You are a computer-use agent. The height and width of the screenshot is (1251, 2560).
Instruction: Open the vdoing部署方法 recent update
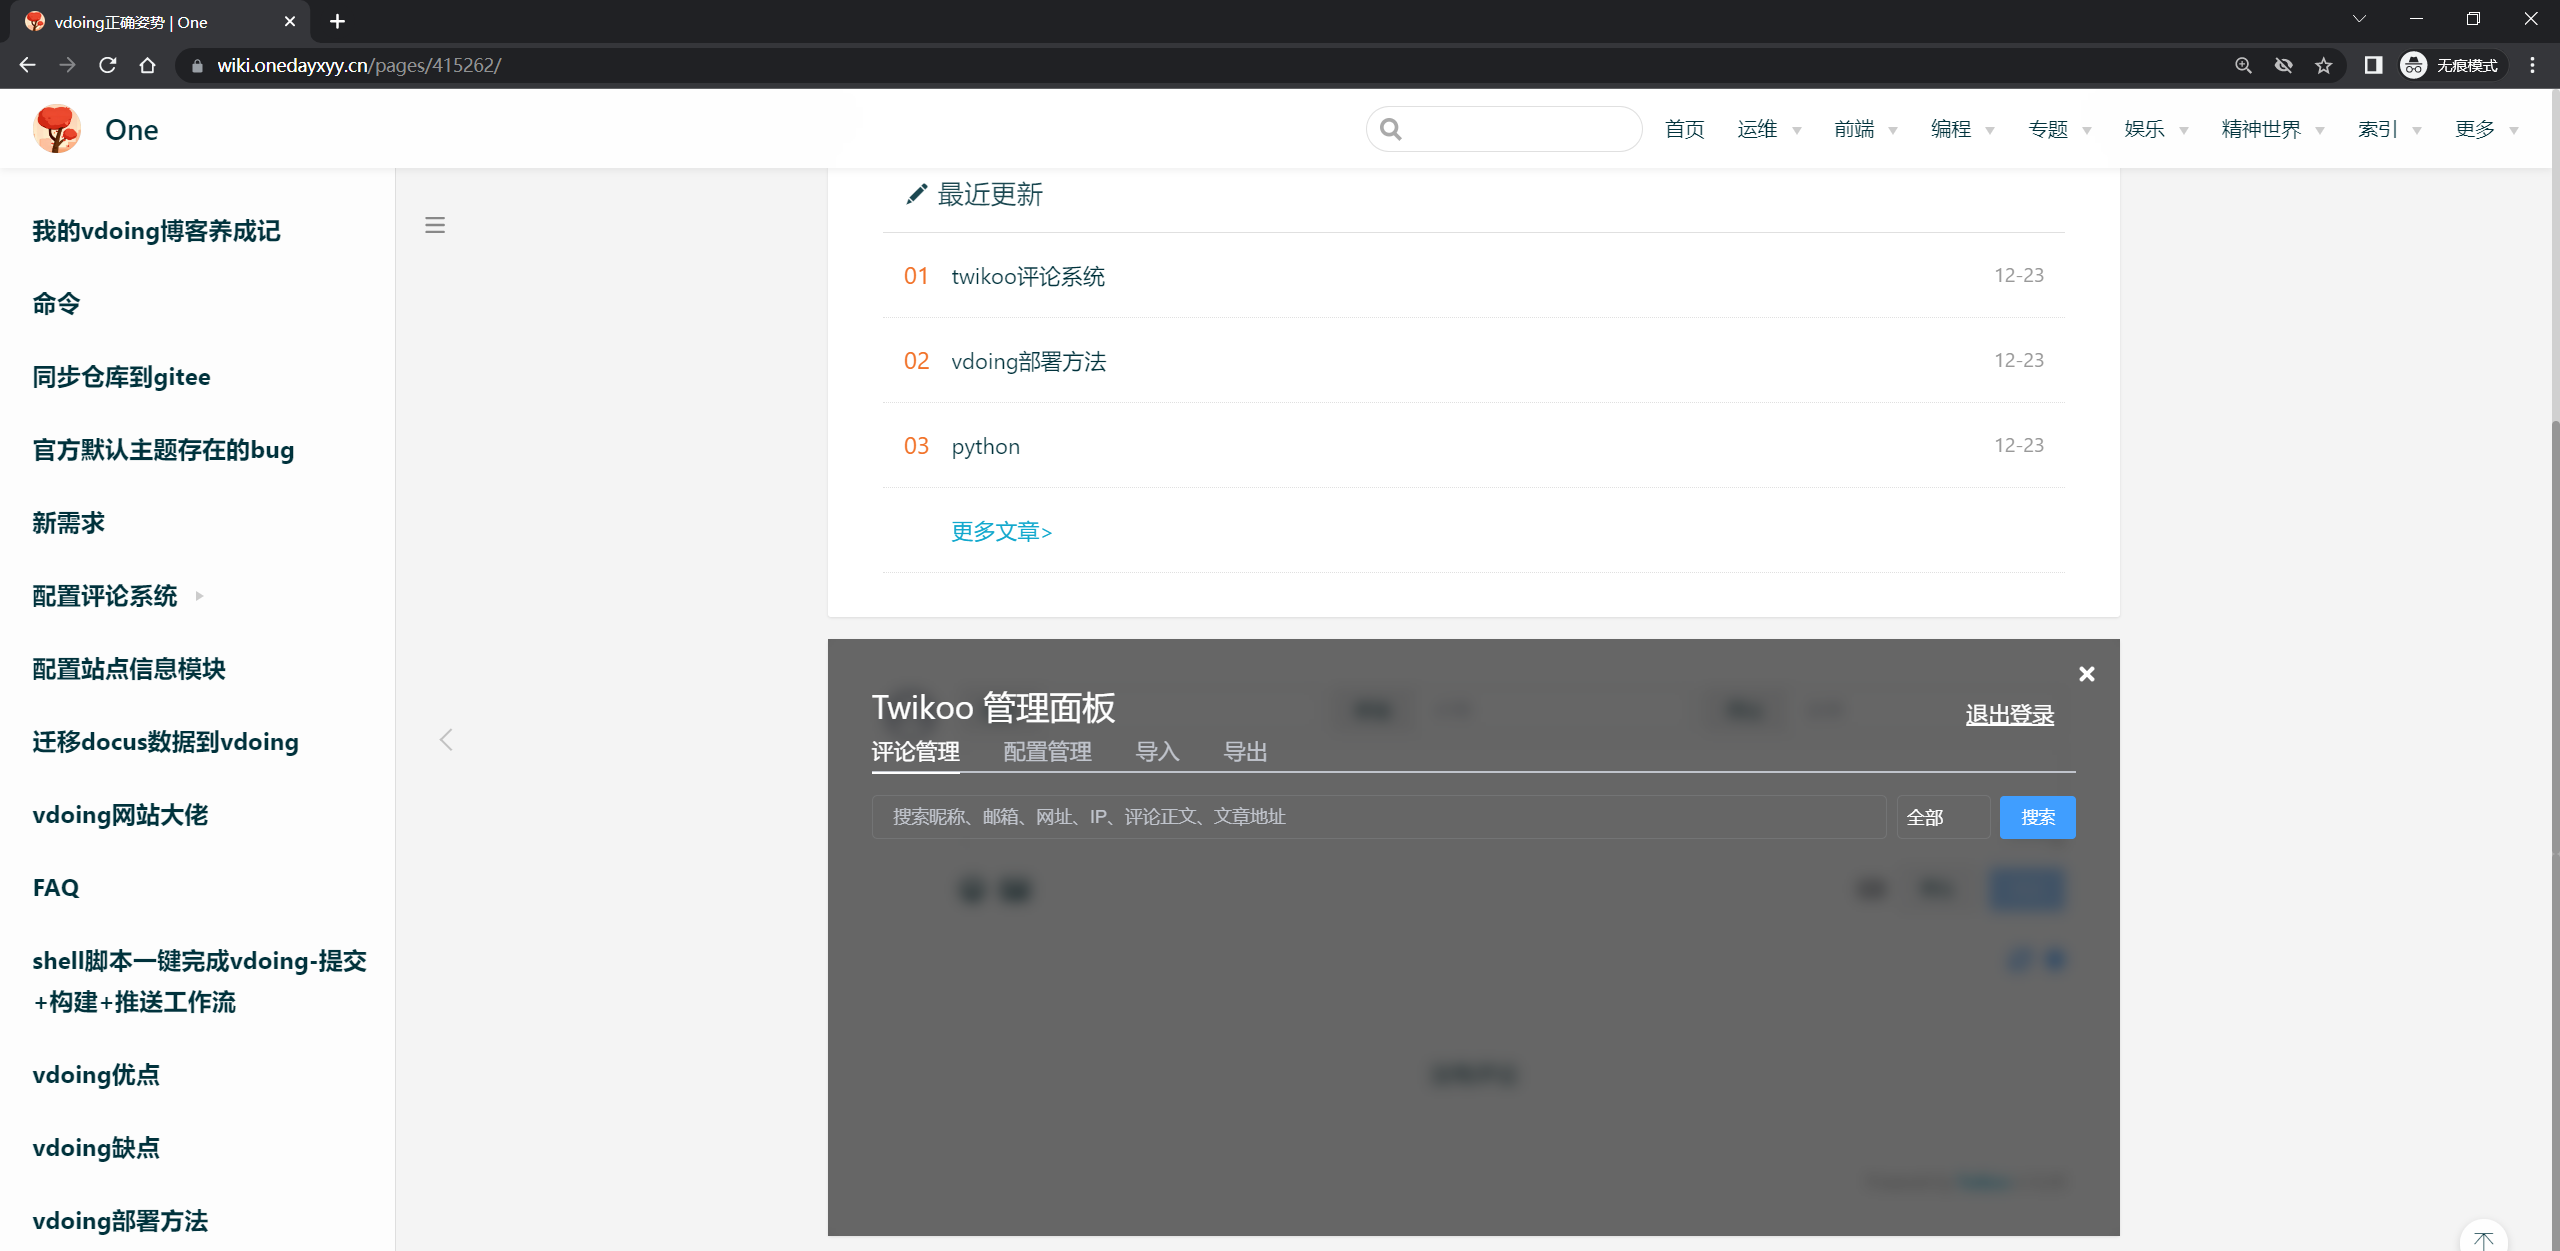tap(1028, 361)
